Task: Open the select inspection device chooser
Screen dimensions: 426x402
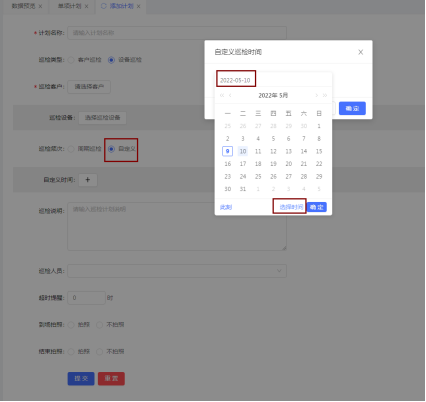Action: (102, 118)
